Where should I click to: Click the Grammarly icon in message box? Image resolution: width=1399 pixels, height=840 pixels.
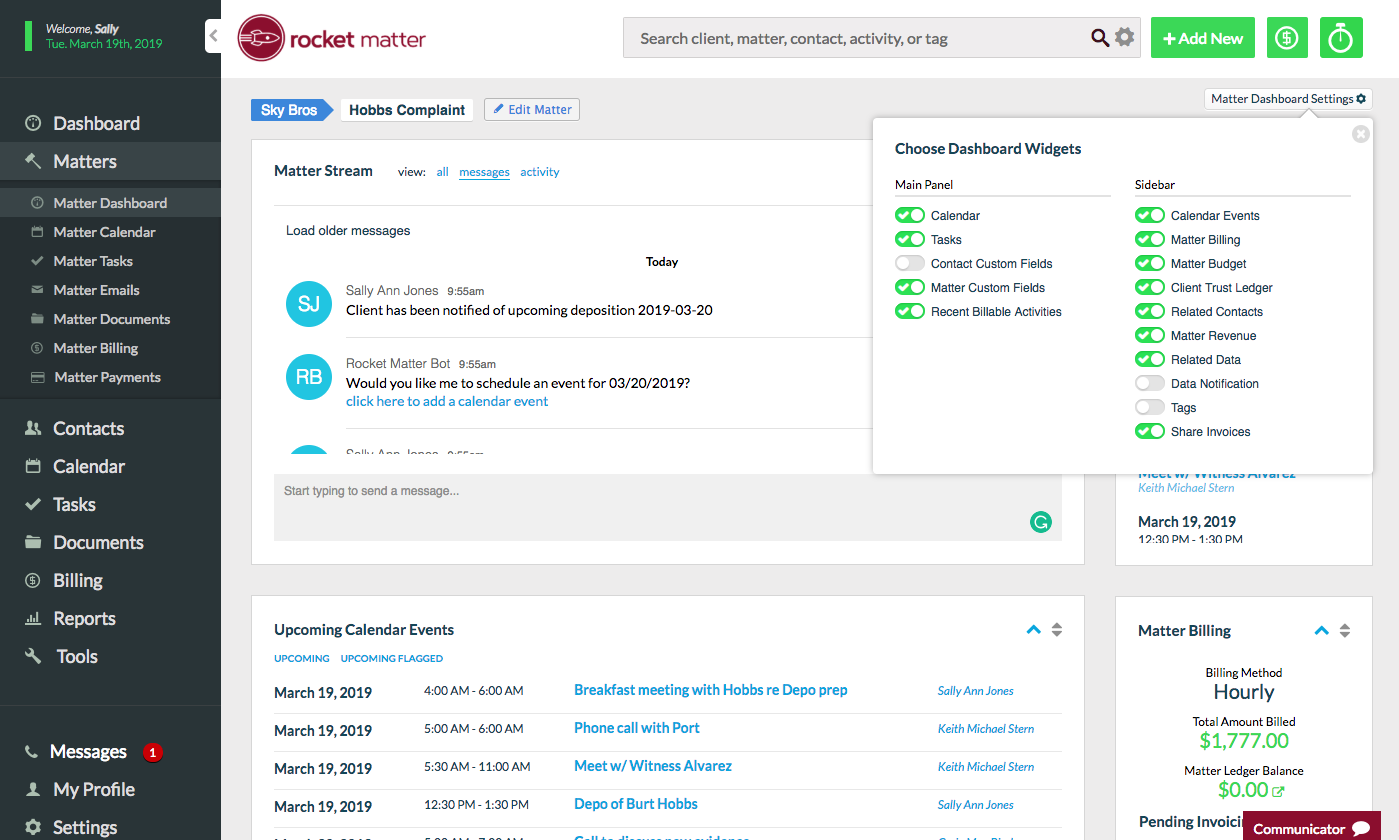pyautogui.click(x=1040, y=522)
